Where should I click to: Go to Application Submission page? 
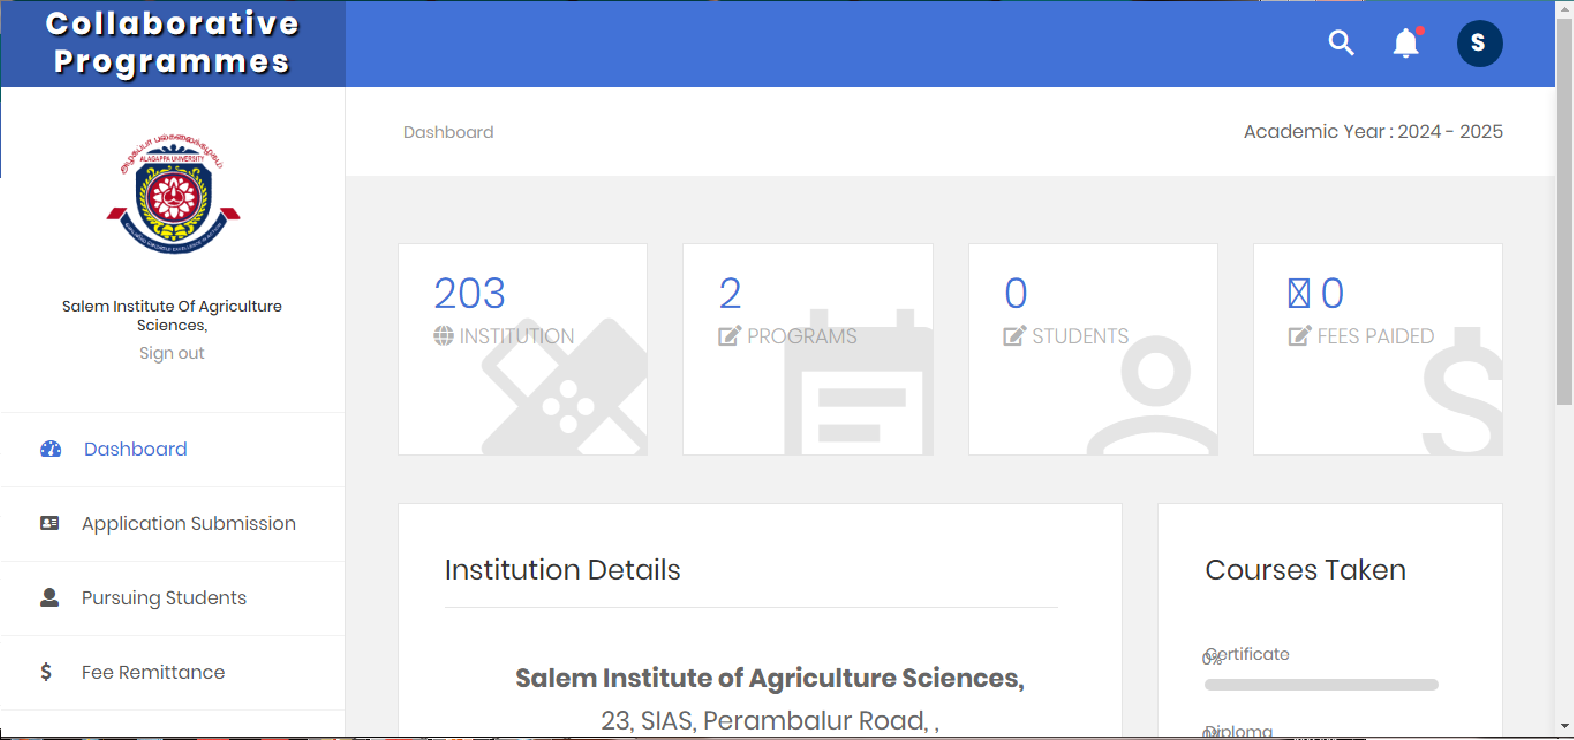(x=189, y=523)
